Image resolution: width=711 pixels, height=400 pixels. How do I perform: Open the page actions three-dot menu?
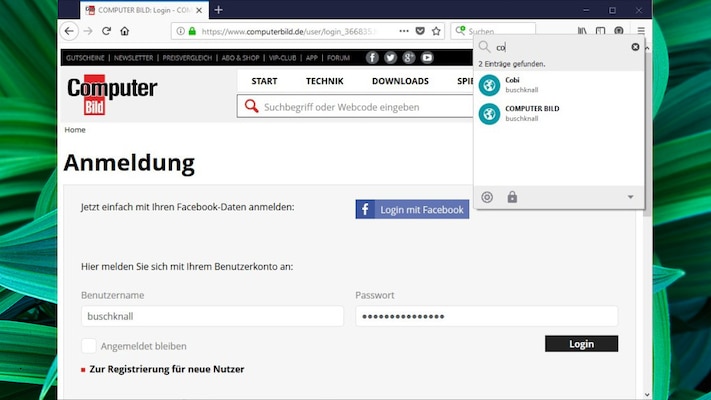(x=403, y=31)
